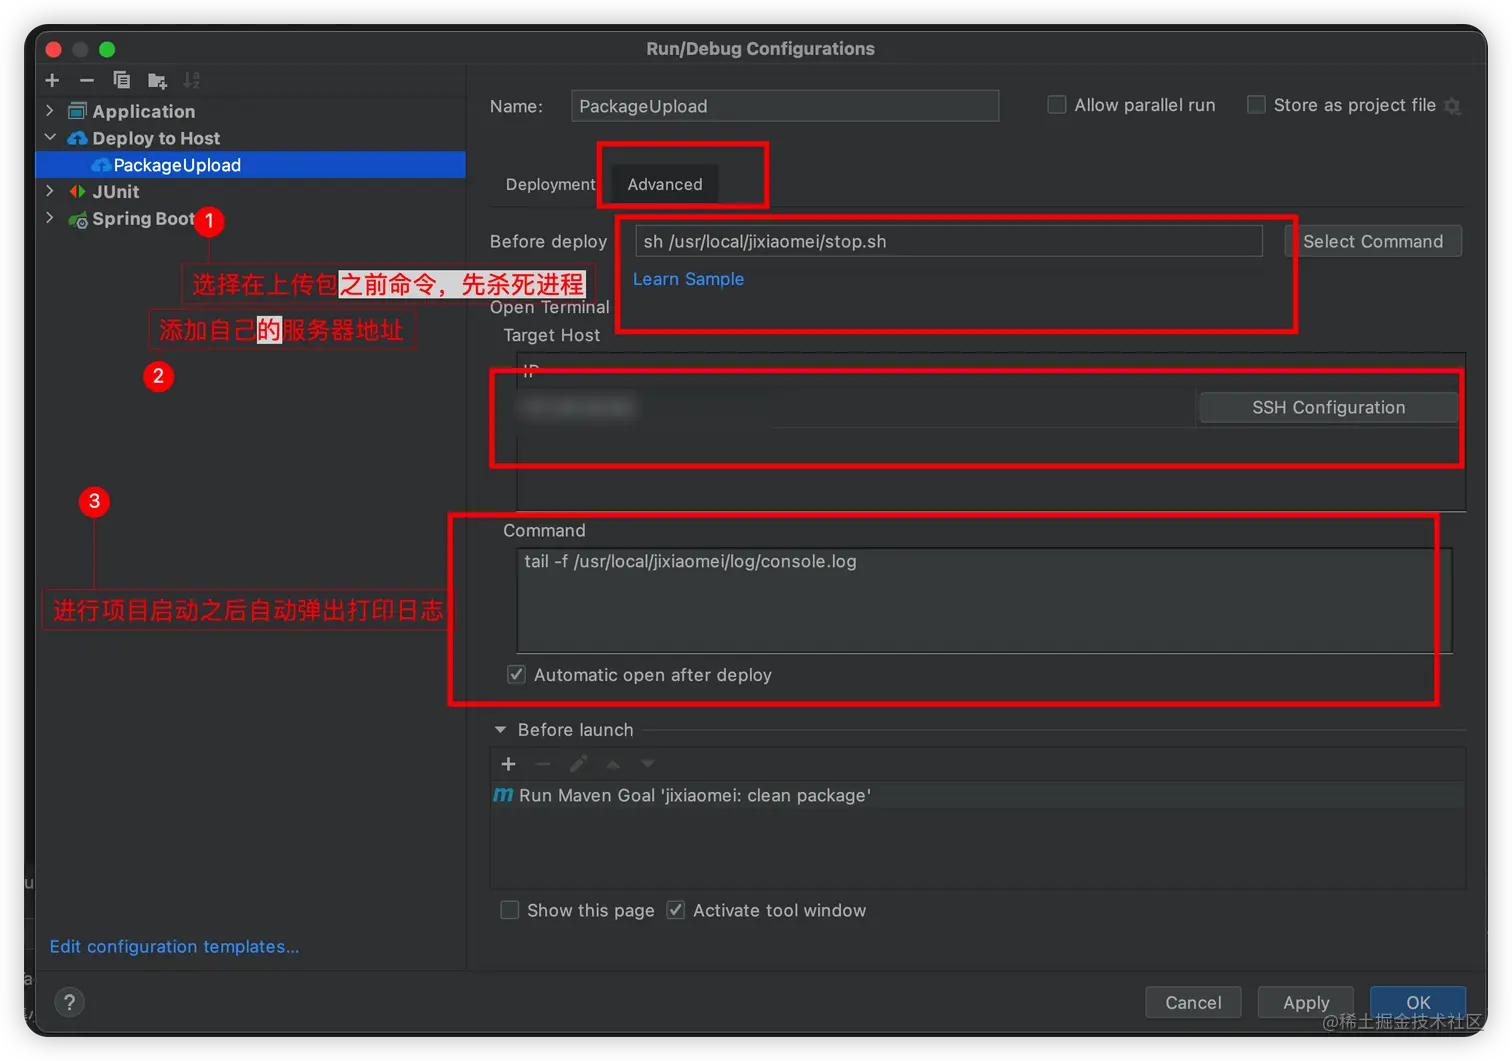
Task: Remove the selected configuration with the minus icon
Action: (x=87, y=80)
